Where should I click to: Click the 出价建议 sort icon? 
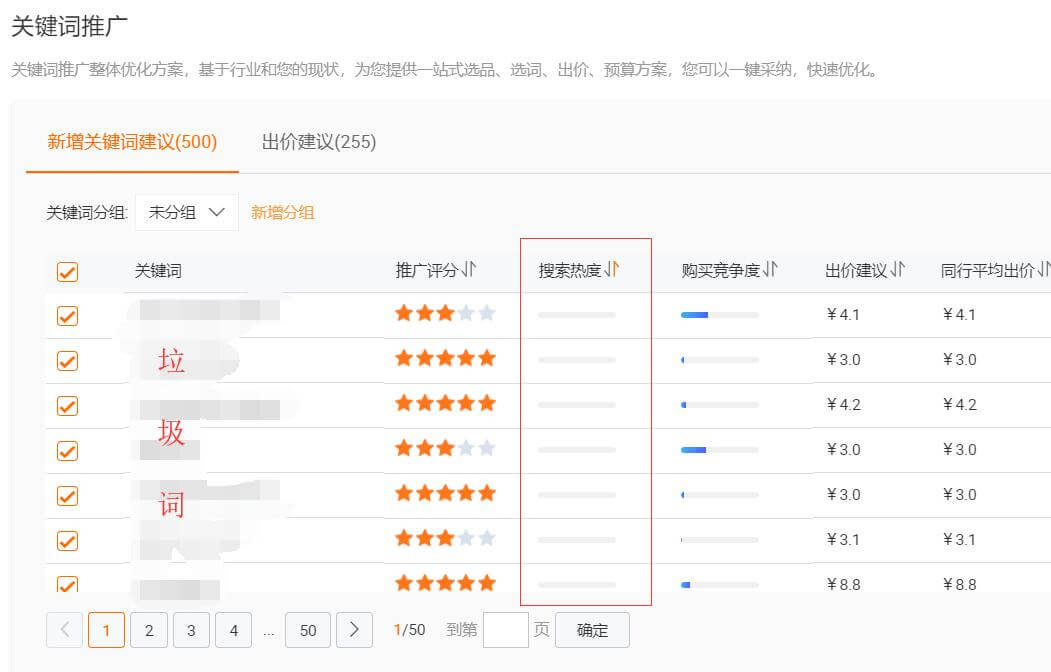tap(898, 270)
